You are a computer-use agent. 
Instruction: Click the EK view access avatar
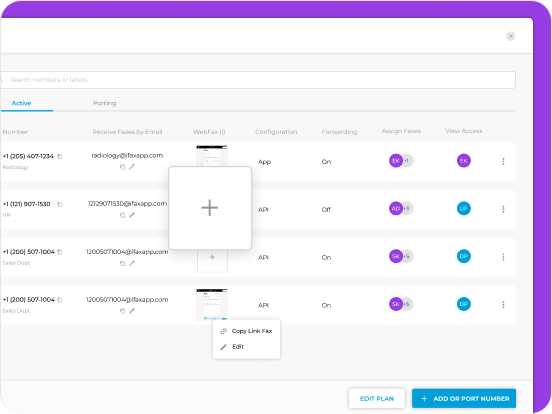[464, 161]
